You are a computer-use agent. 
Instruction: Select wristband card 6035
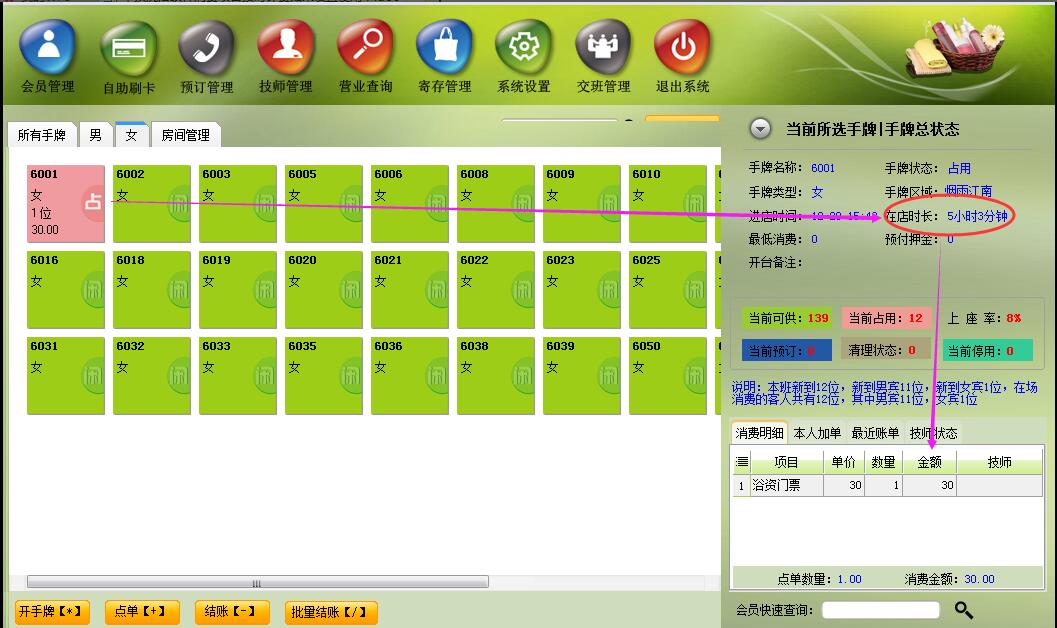(324, 376)
